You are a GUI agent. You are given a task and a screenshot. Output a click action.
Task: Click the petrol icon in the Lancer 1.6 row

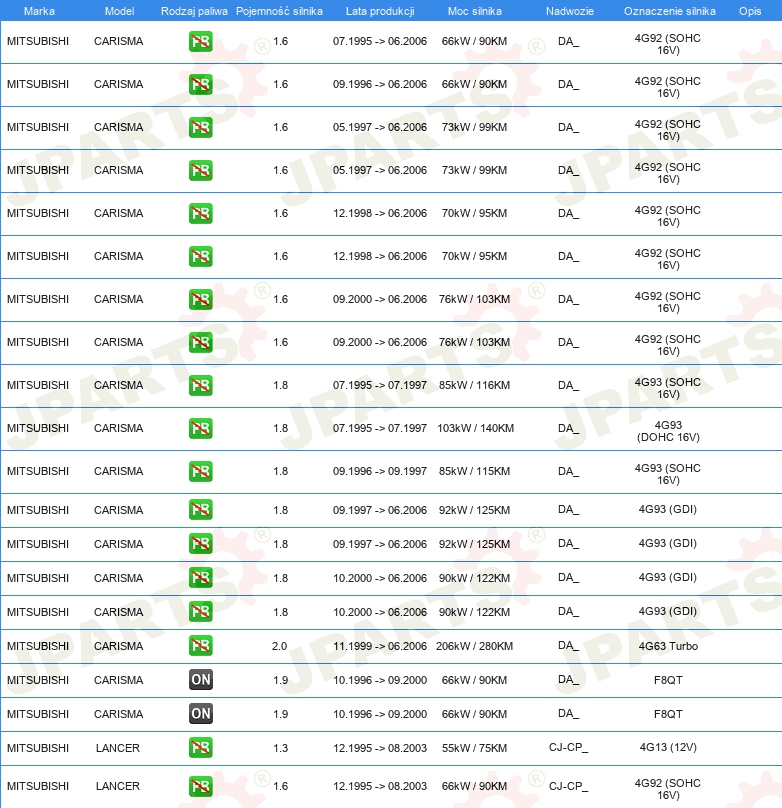pyautogui.click(x=200, y=786)
